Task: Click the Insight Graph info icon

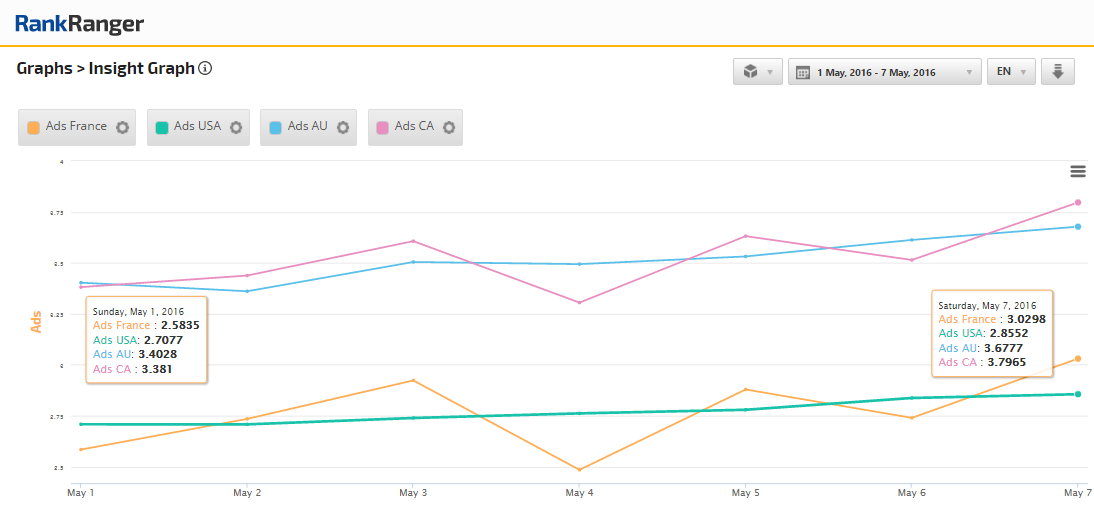Action: click(x=205, y=69)
